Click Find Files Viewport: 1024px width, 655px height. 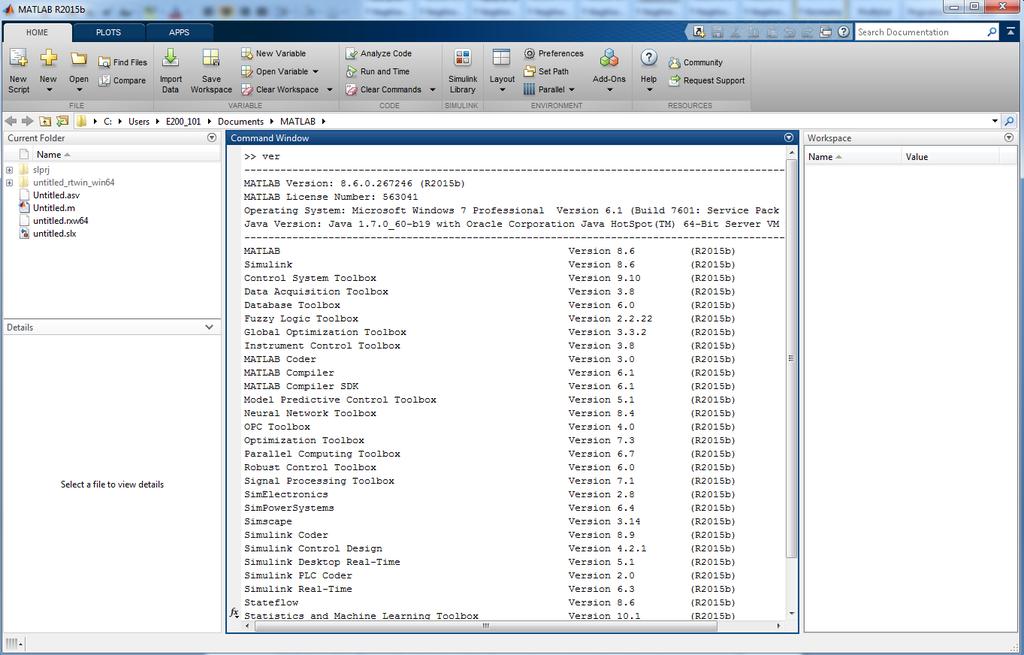pos(123,62)
